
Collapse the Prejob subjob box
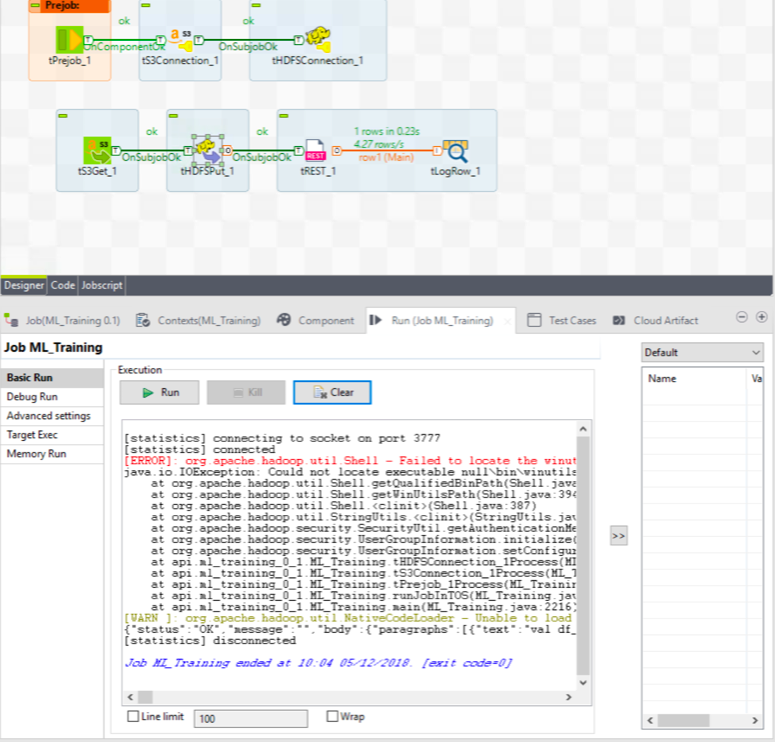[x=35, y=5]
